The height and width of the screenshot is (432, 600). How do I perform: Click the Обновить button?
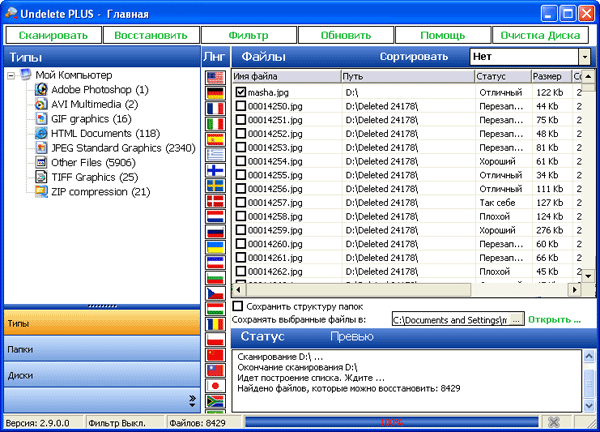point(346,35)
